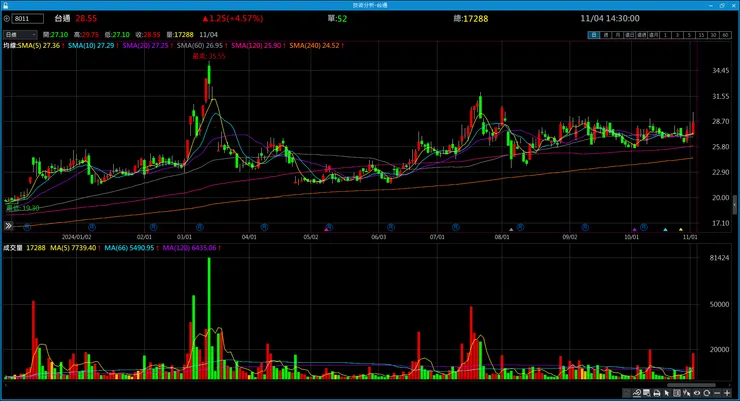Click the magenta triangle marker near 05/02

point(326,229)
